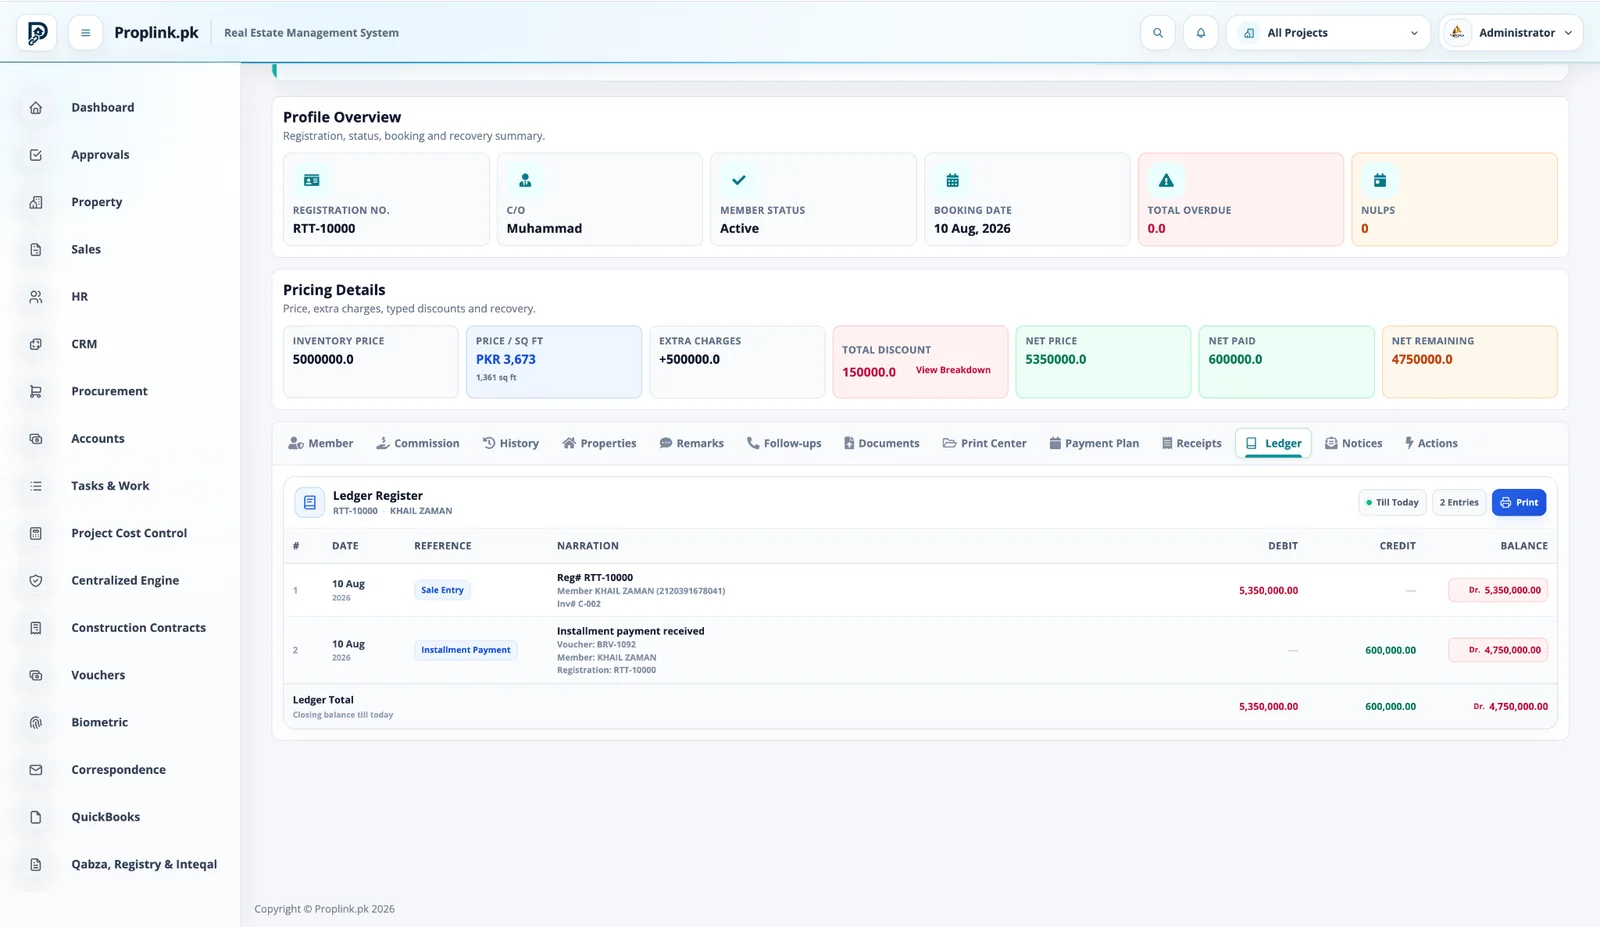Image resolution: width=1600 pixels, height=927 pixels.
Task: Click the Ledger Register document icon
Action: [x=310, y=503]
